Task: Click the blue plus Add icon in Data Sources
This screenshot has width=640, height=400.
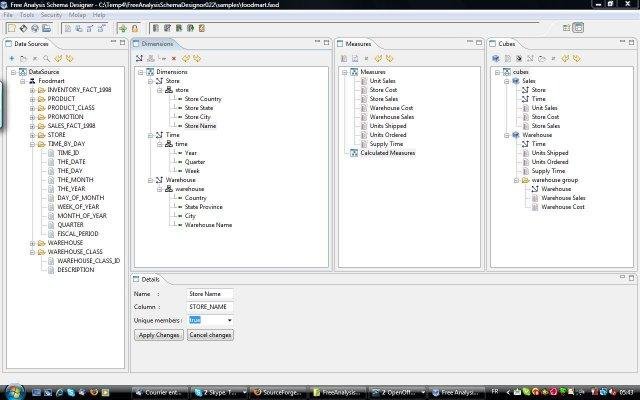Action: (11, 59)
